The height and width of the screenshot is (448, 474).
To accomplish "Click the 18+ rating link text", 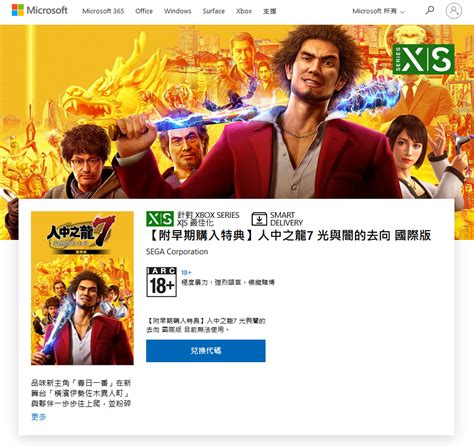I will [x=186, y=272].
